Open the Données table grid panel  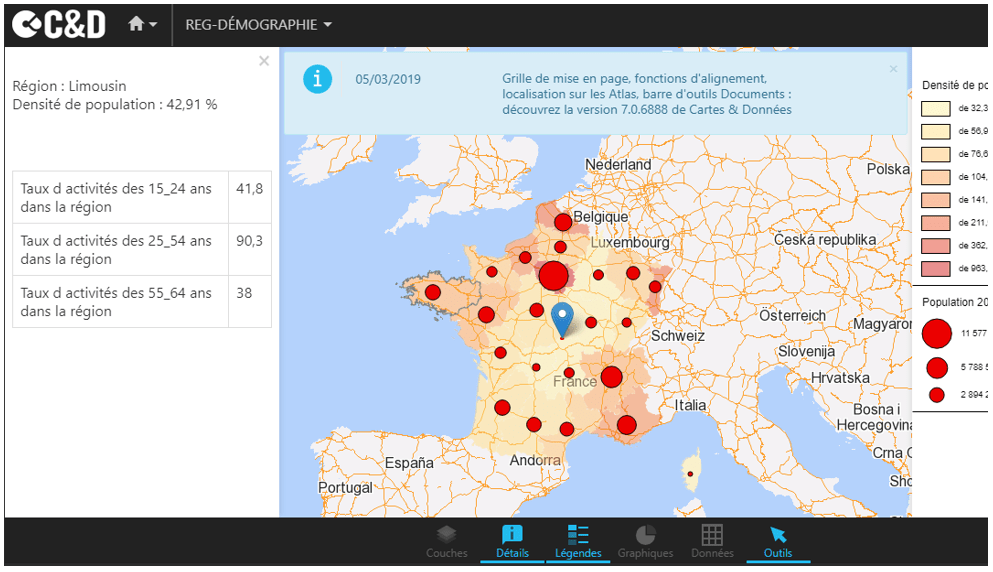[712, 541]
